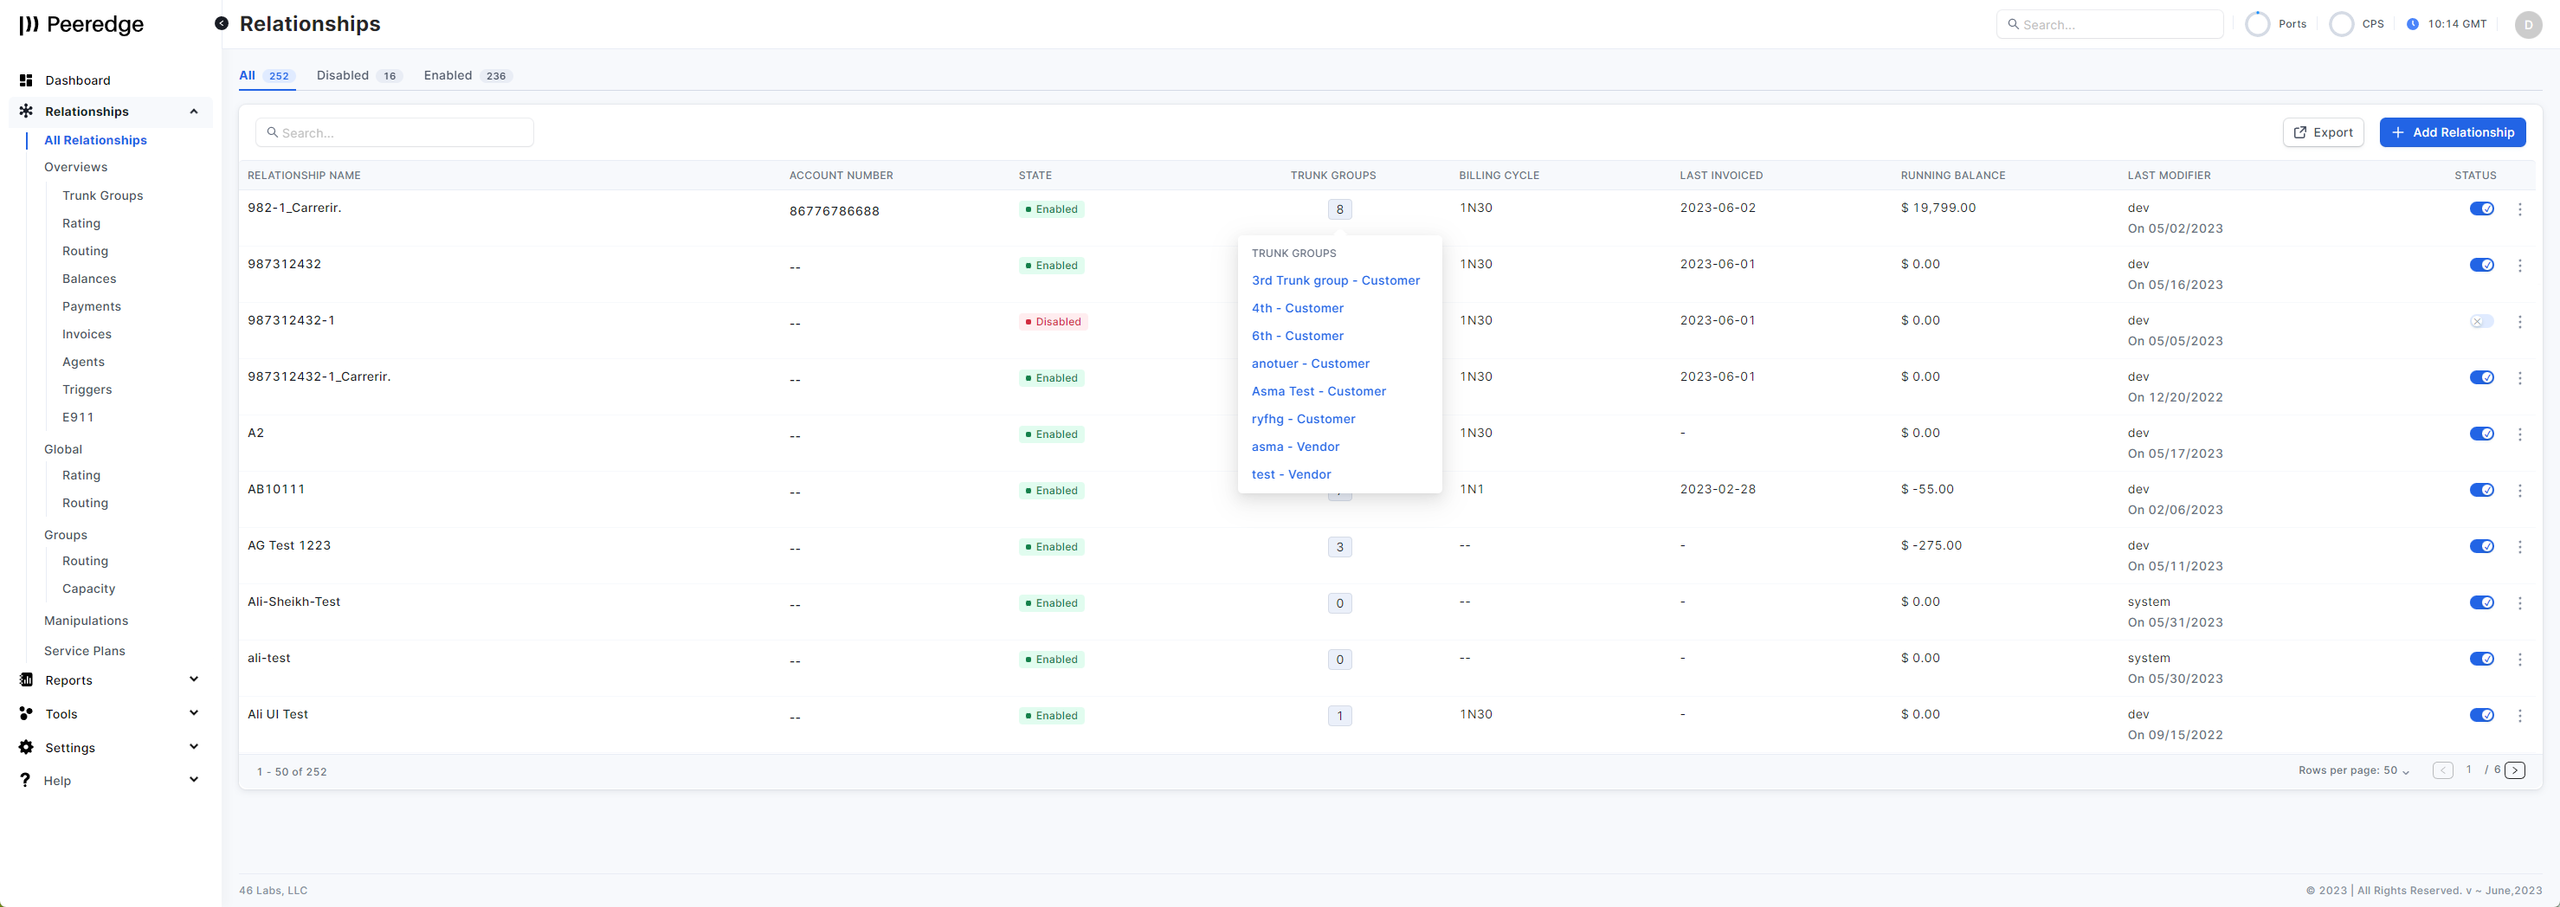Open 3rd Trunk group - Customer link
The width and height of the screenshot is (2560, 907).
click(x=1335, y=281)
